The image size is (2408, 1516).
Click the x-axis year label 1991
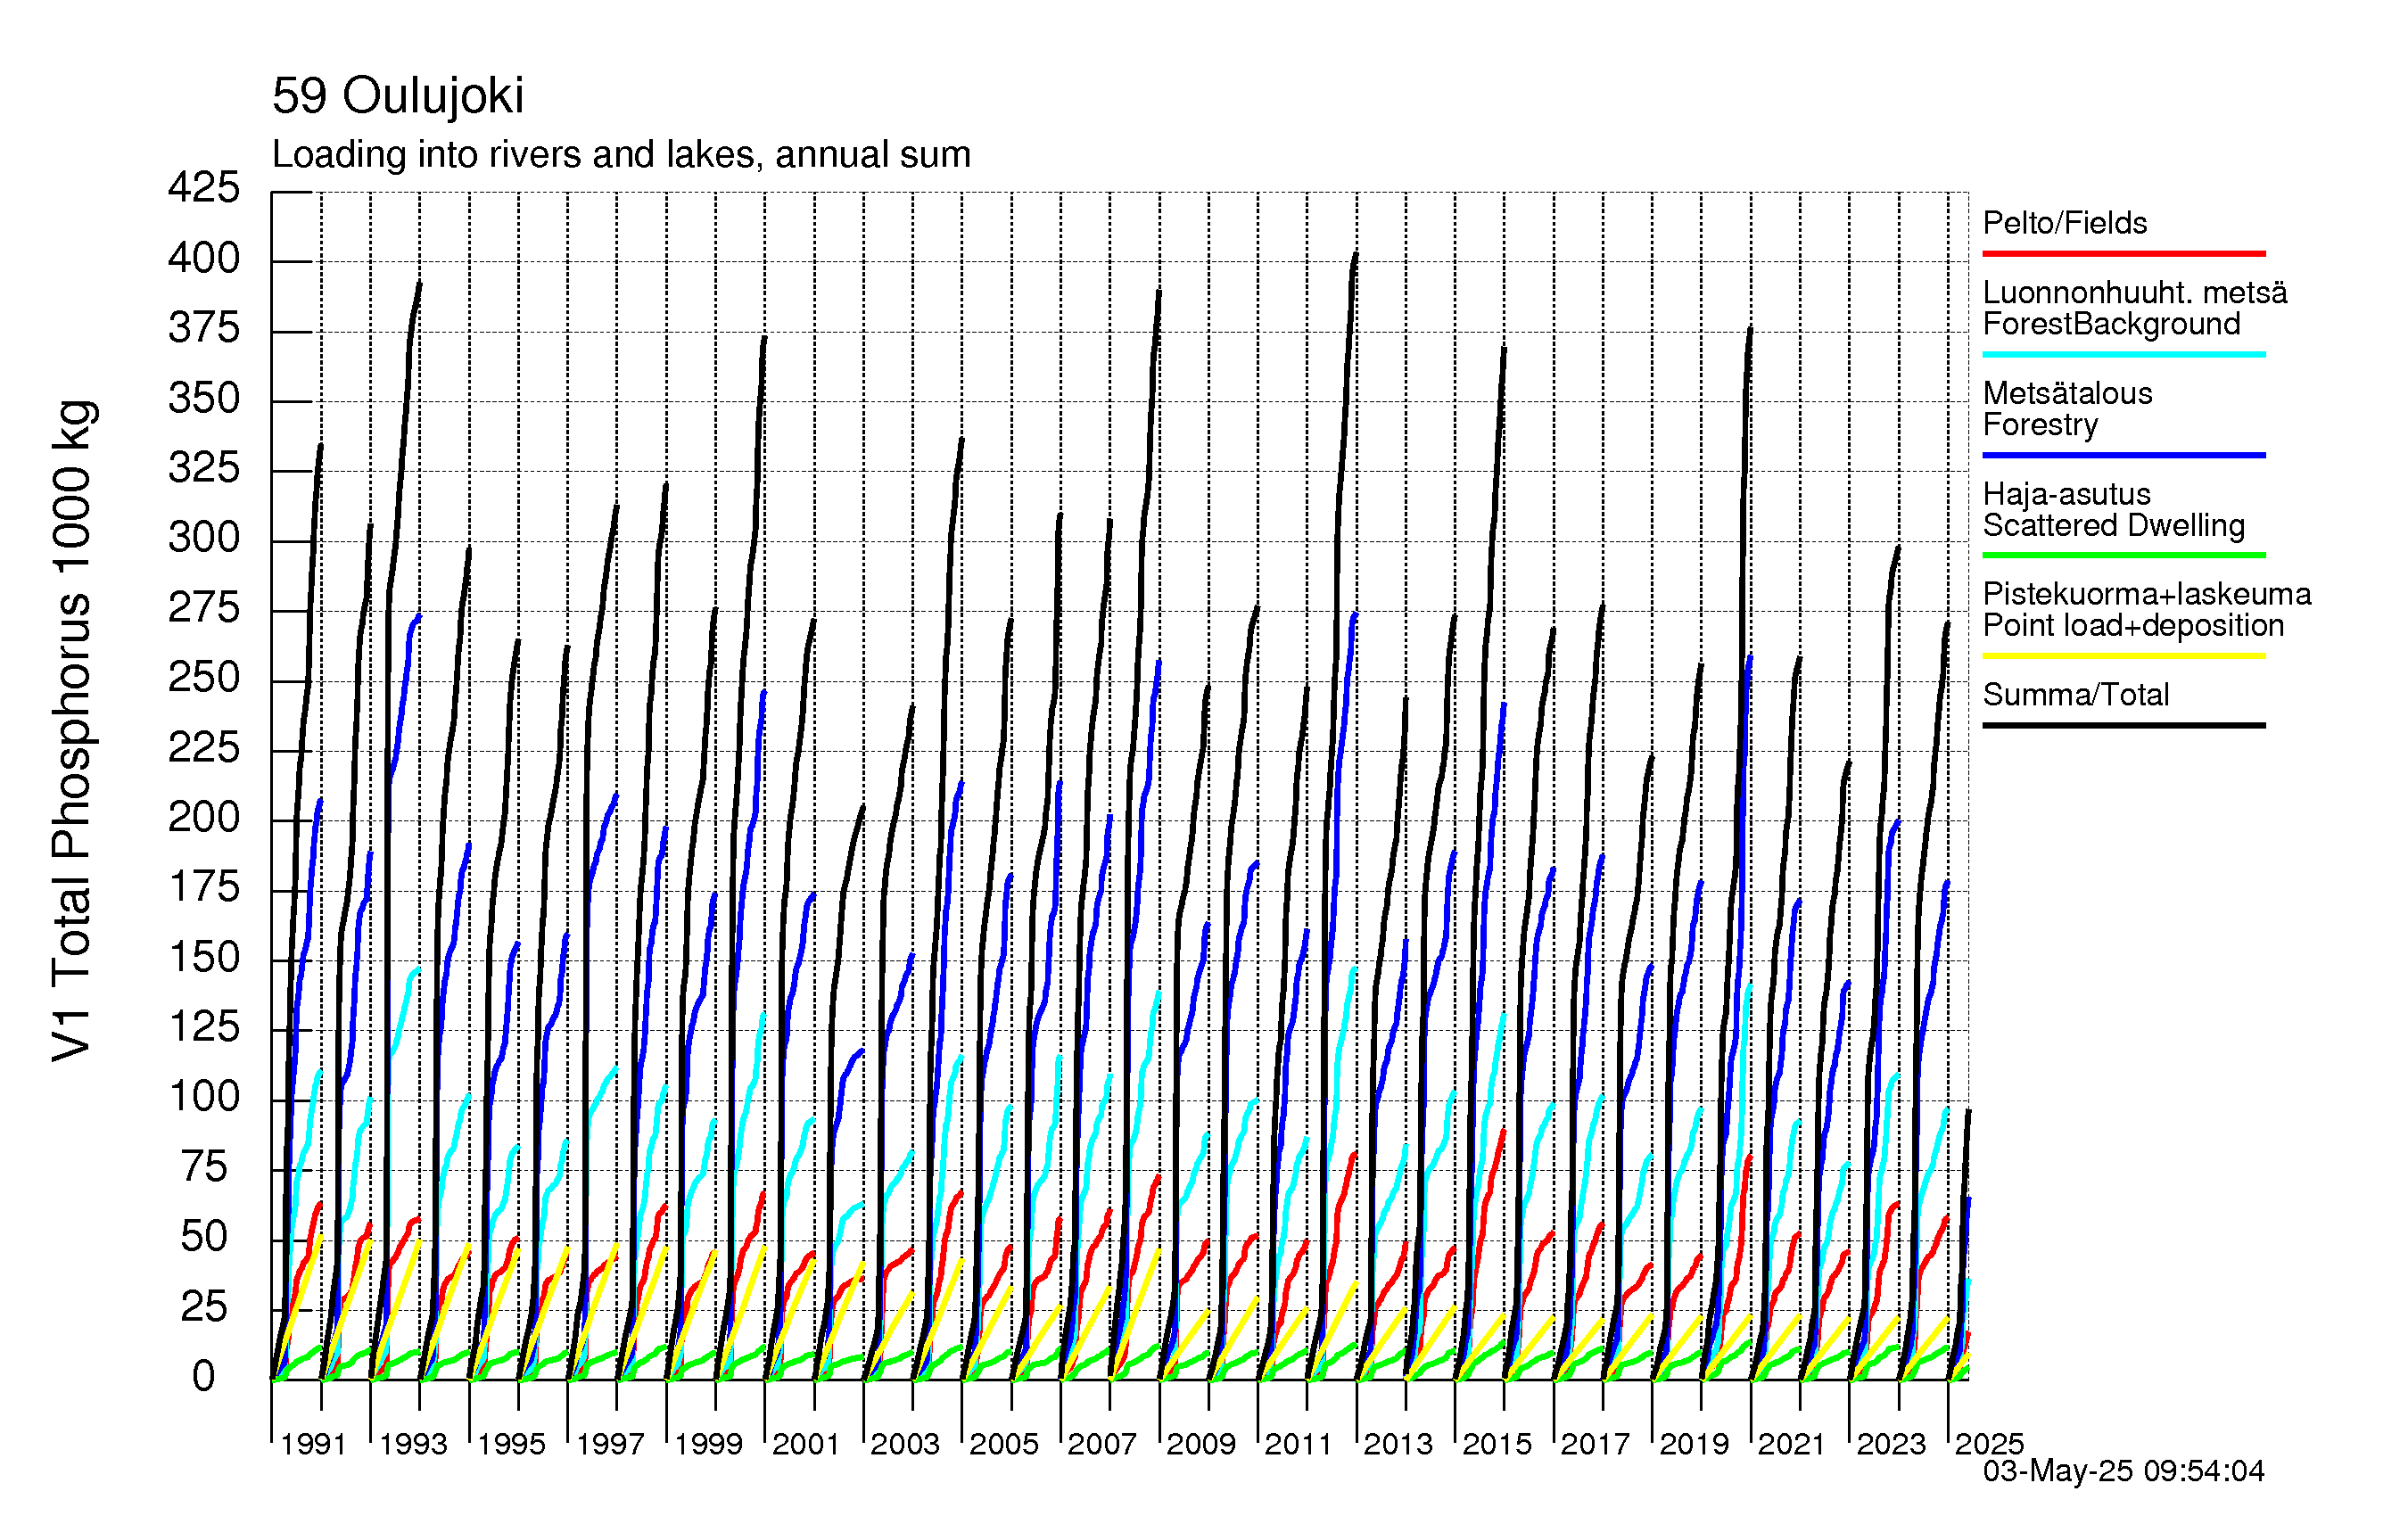313,1444
